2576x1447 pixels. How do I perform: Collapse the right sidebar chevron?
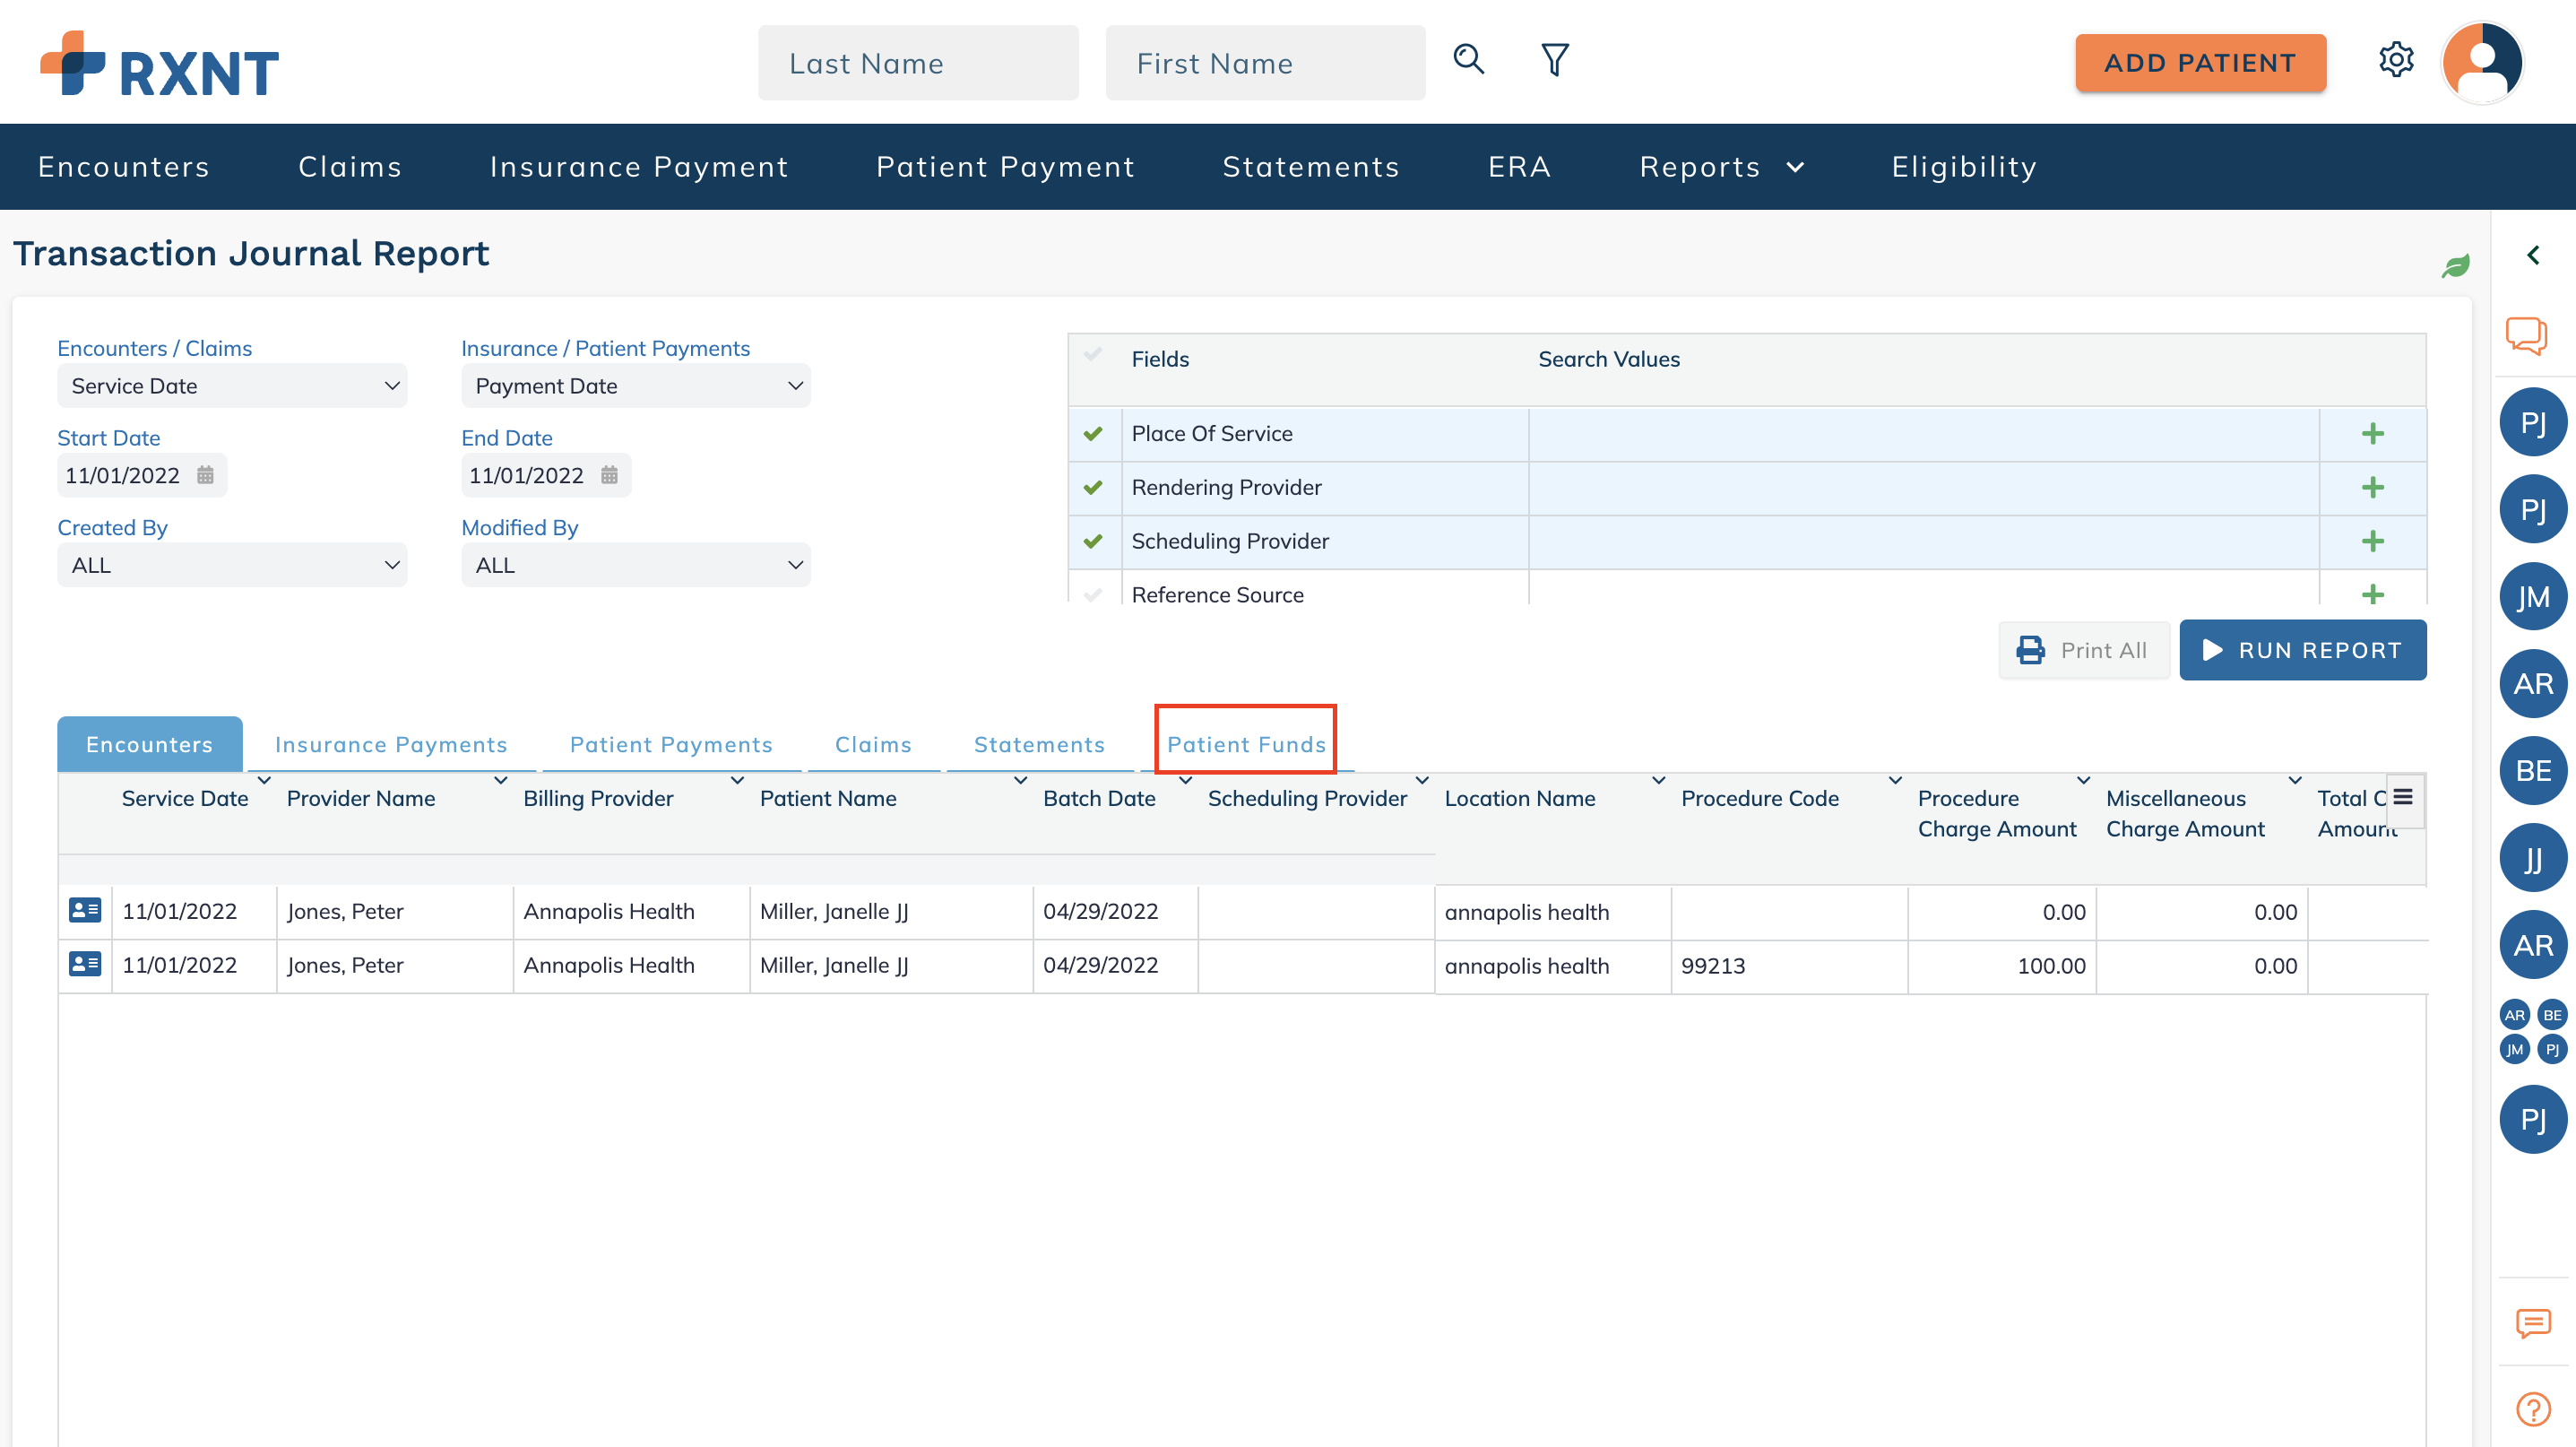[2532, 256]
